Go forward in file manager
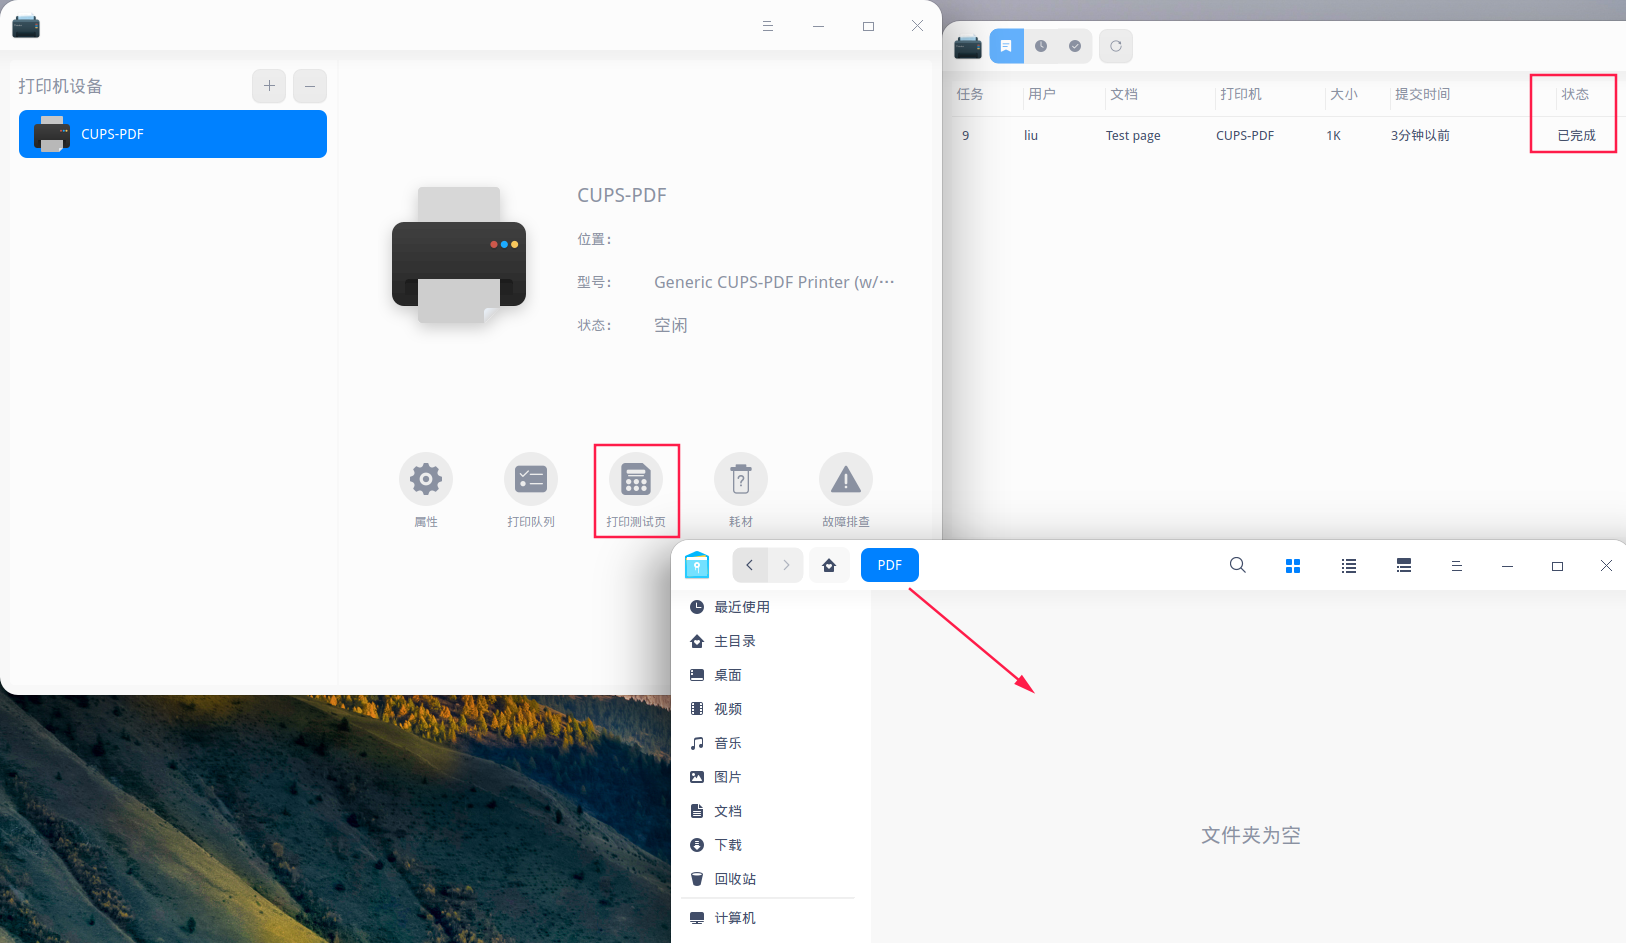 [786, 565]
